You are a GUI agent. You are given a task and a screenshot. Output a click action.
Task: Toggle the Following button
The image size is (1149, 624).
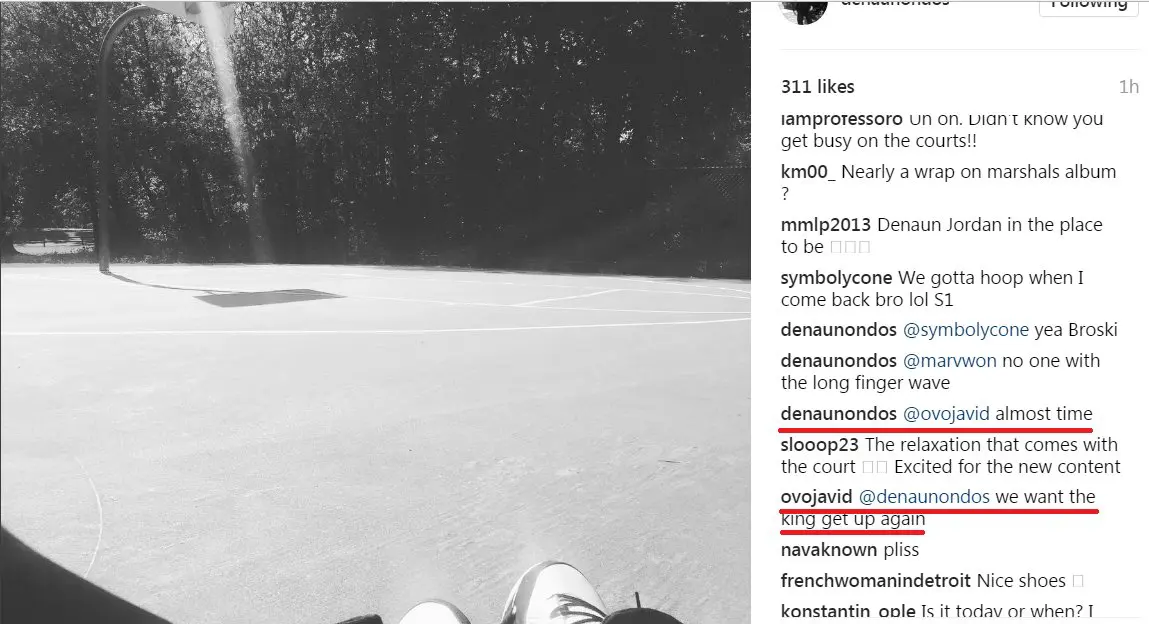(1088, 6)
